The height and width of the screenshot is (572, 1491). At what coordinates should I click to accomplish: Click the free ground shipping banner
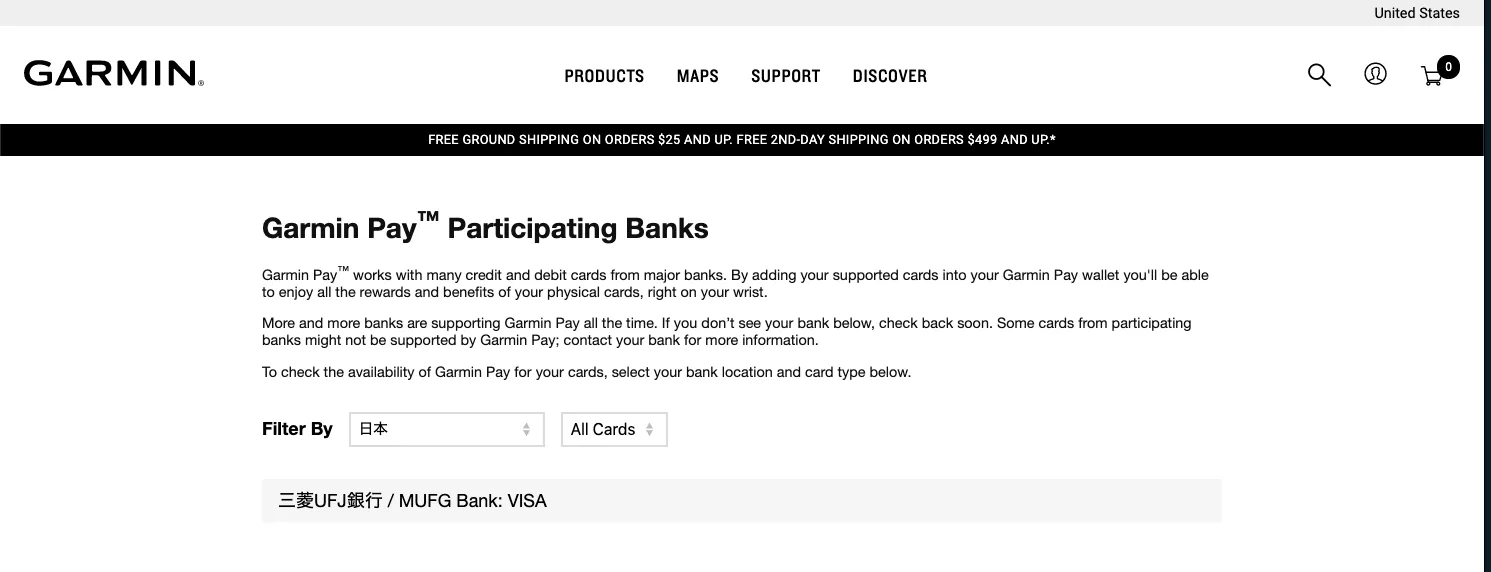741,140
